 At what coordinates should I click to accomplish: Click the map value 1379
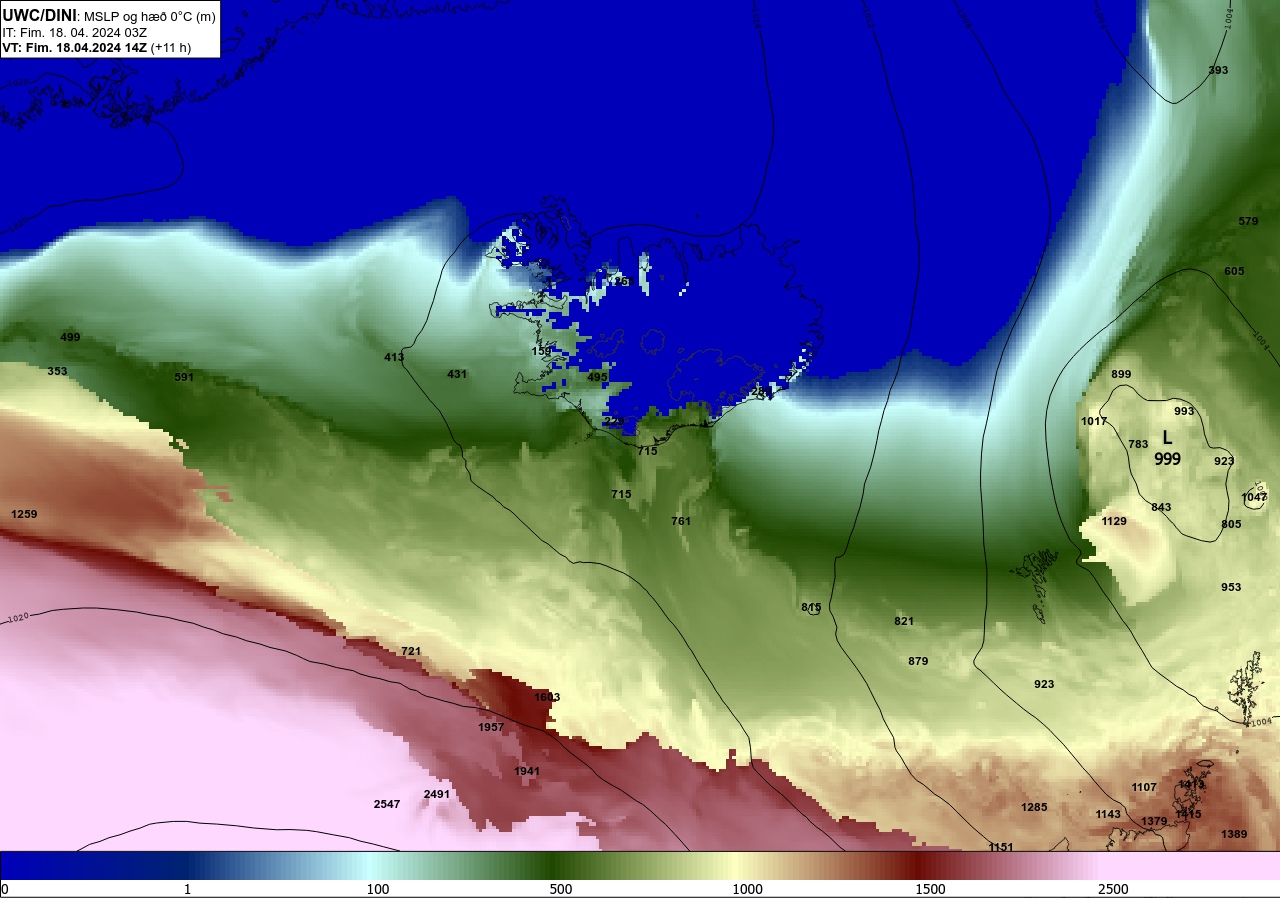point(1154,821)
